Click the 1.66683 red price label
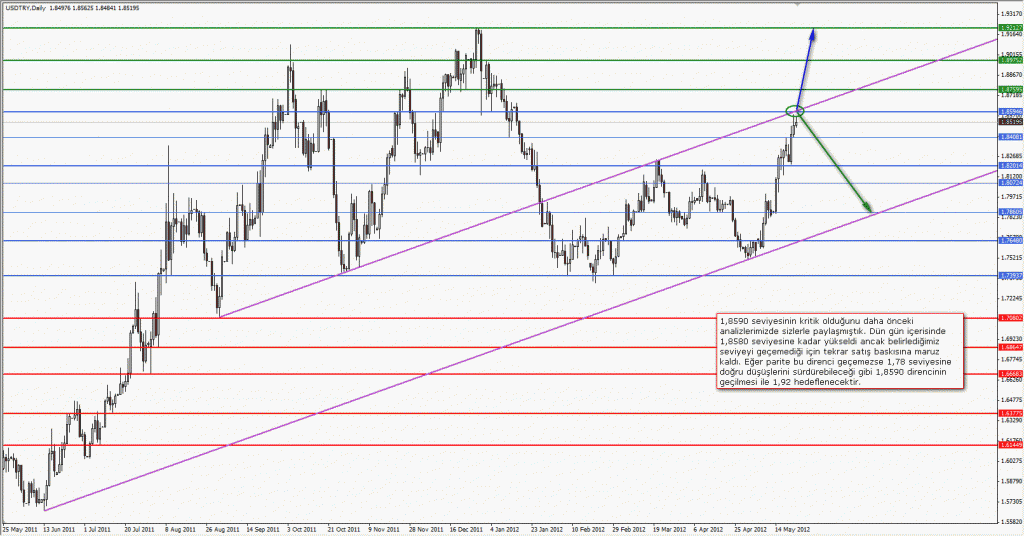 coord(1010,373)
